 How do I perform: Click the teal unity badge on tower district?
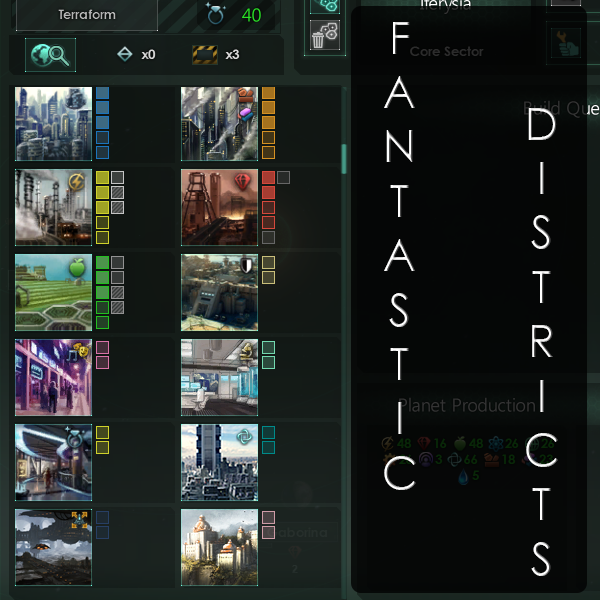244,437
